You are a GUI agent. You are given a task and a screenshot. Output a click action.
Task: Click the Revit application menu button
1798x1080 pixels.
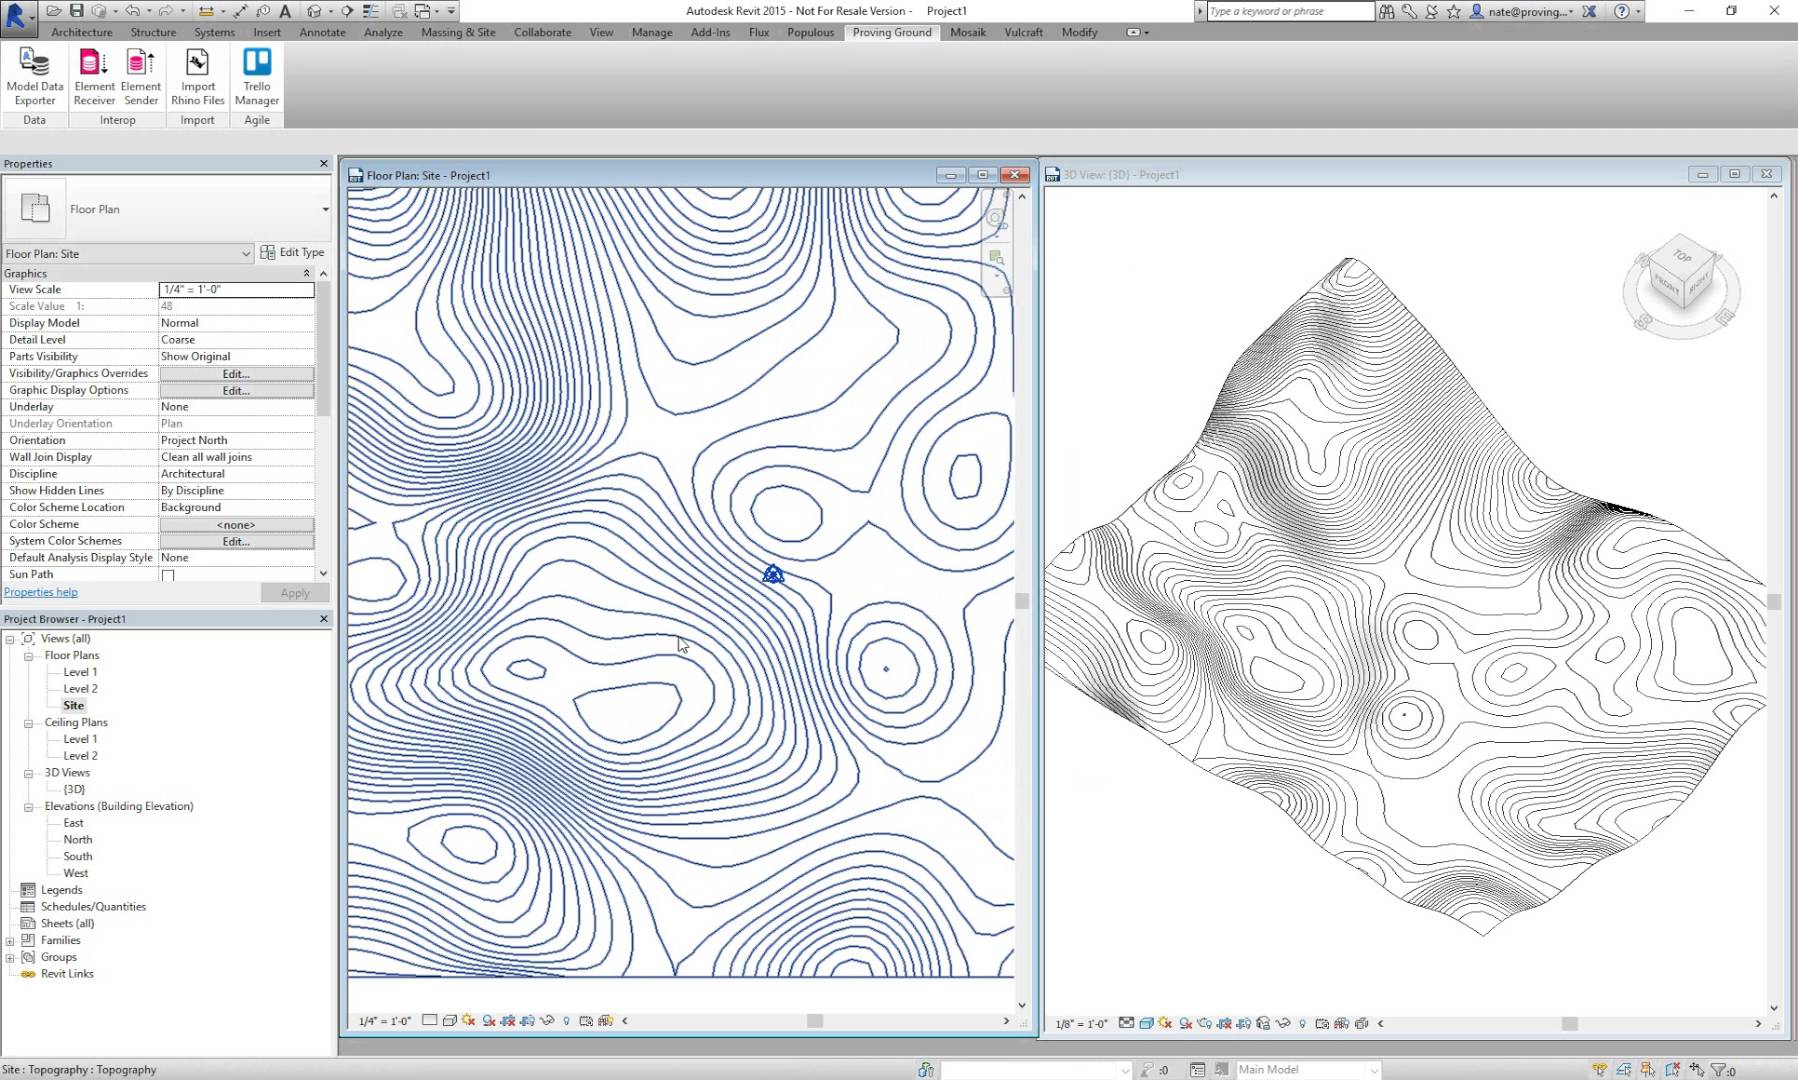pyautogui.click(x=17, y=17)
